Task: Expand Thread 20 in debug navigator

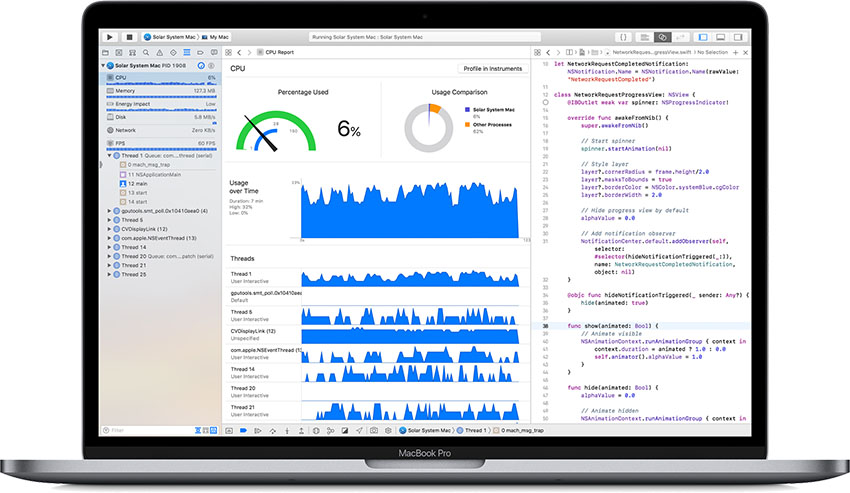Action: (x=110, y=257)
